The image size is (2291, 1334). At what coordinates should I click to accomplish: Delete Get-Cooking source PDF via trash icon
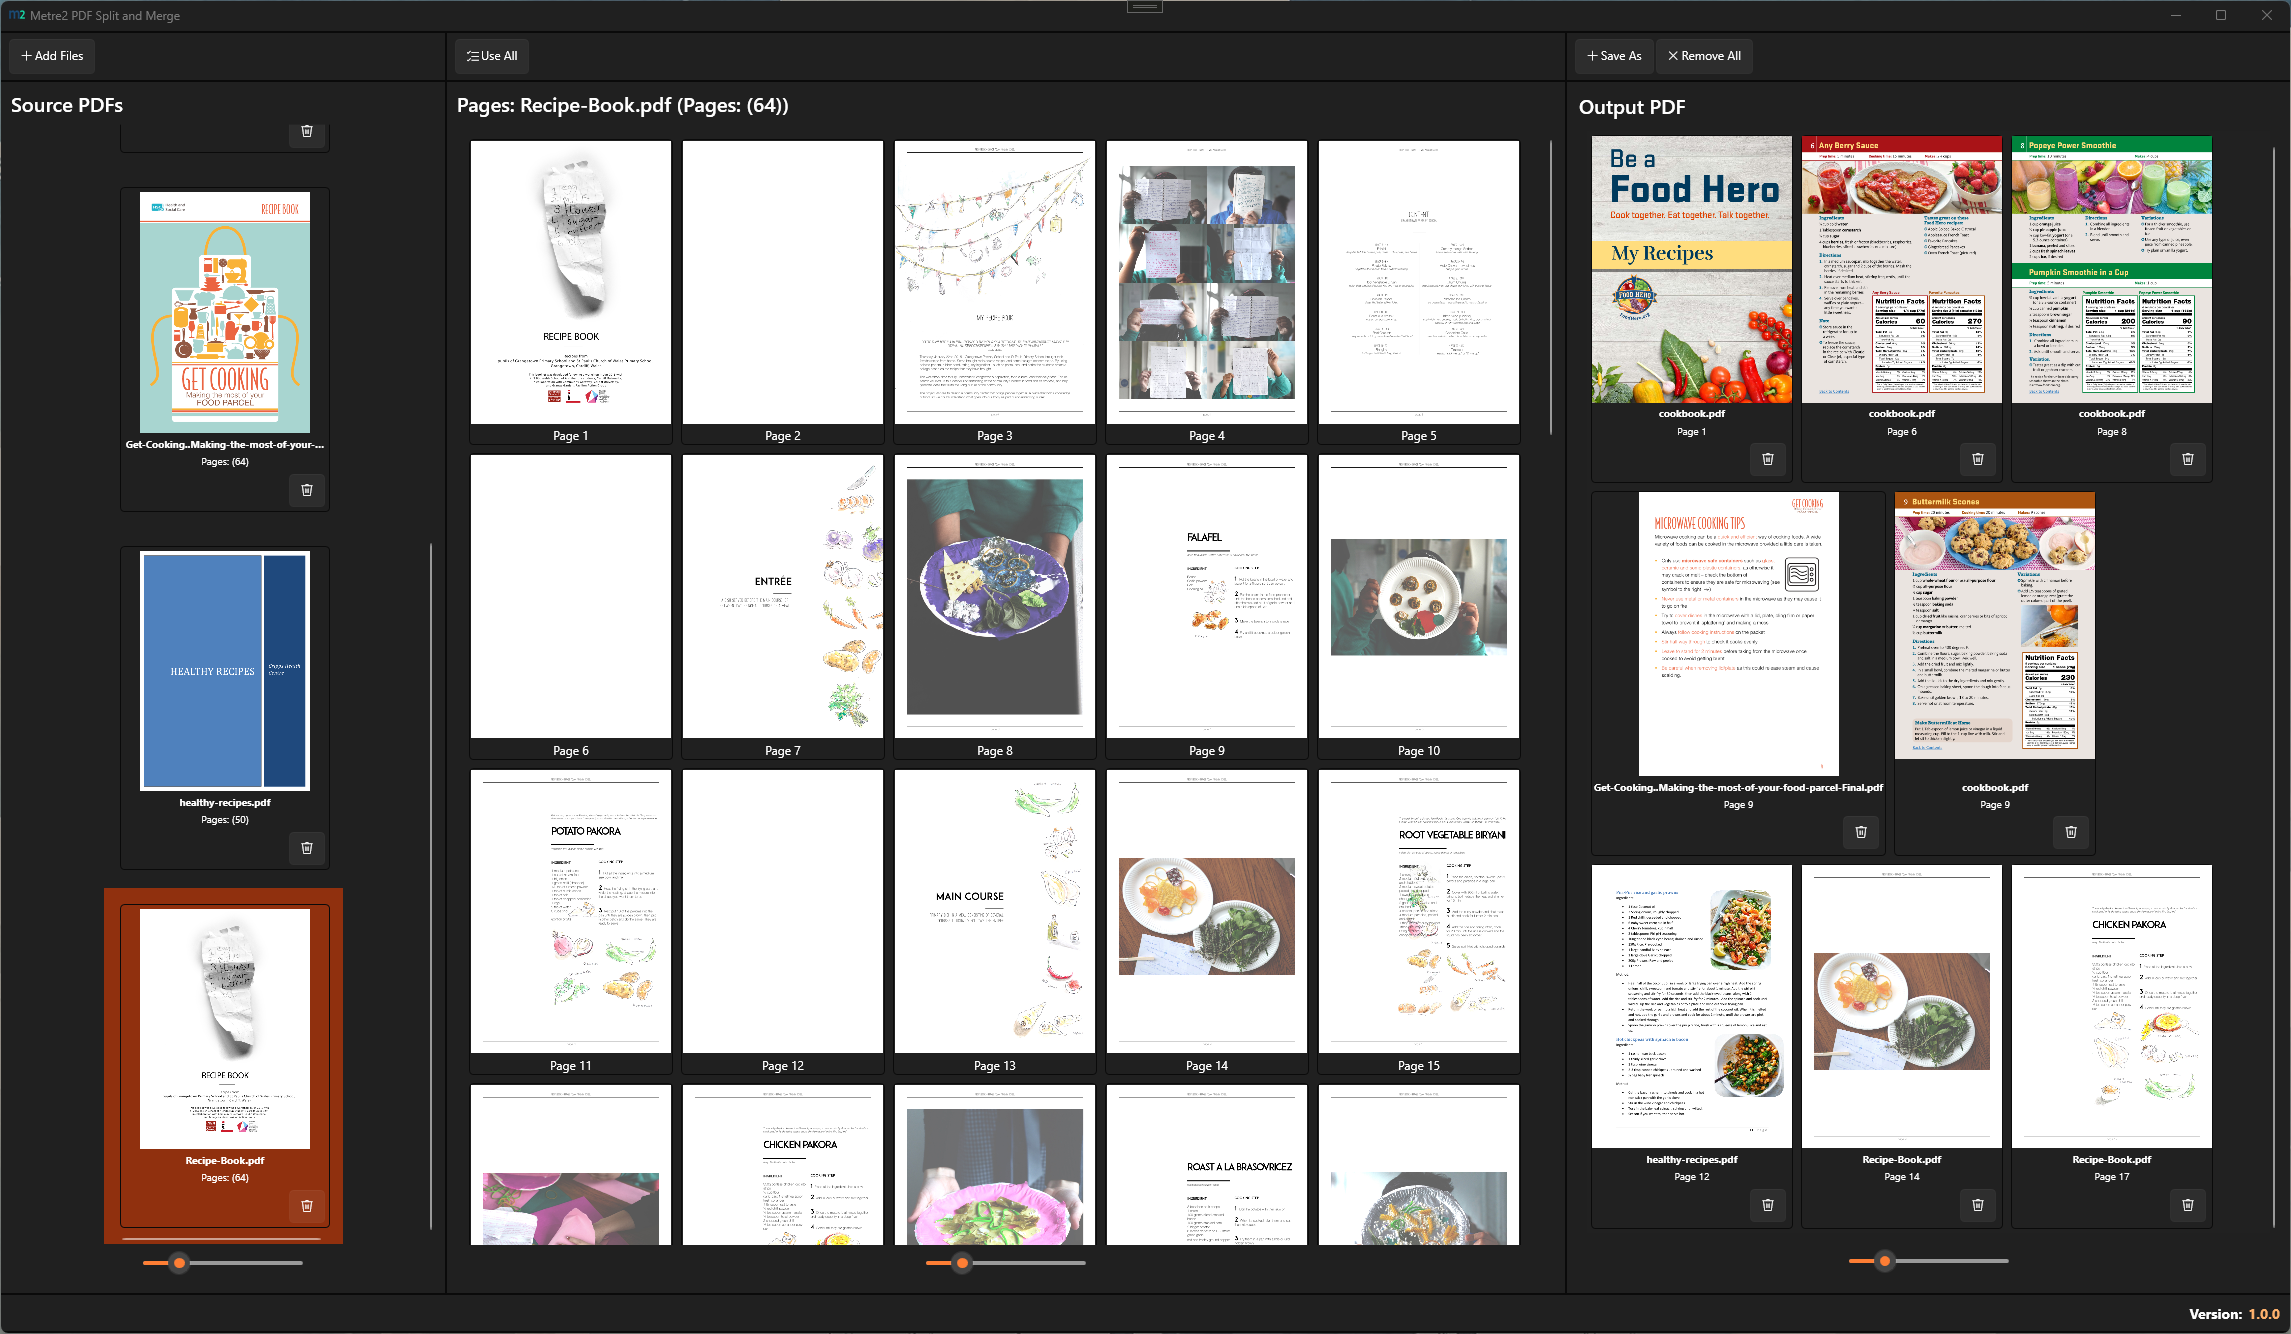coord(307,490)
